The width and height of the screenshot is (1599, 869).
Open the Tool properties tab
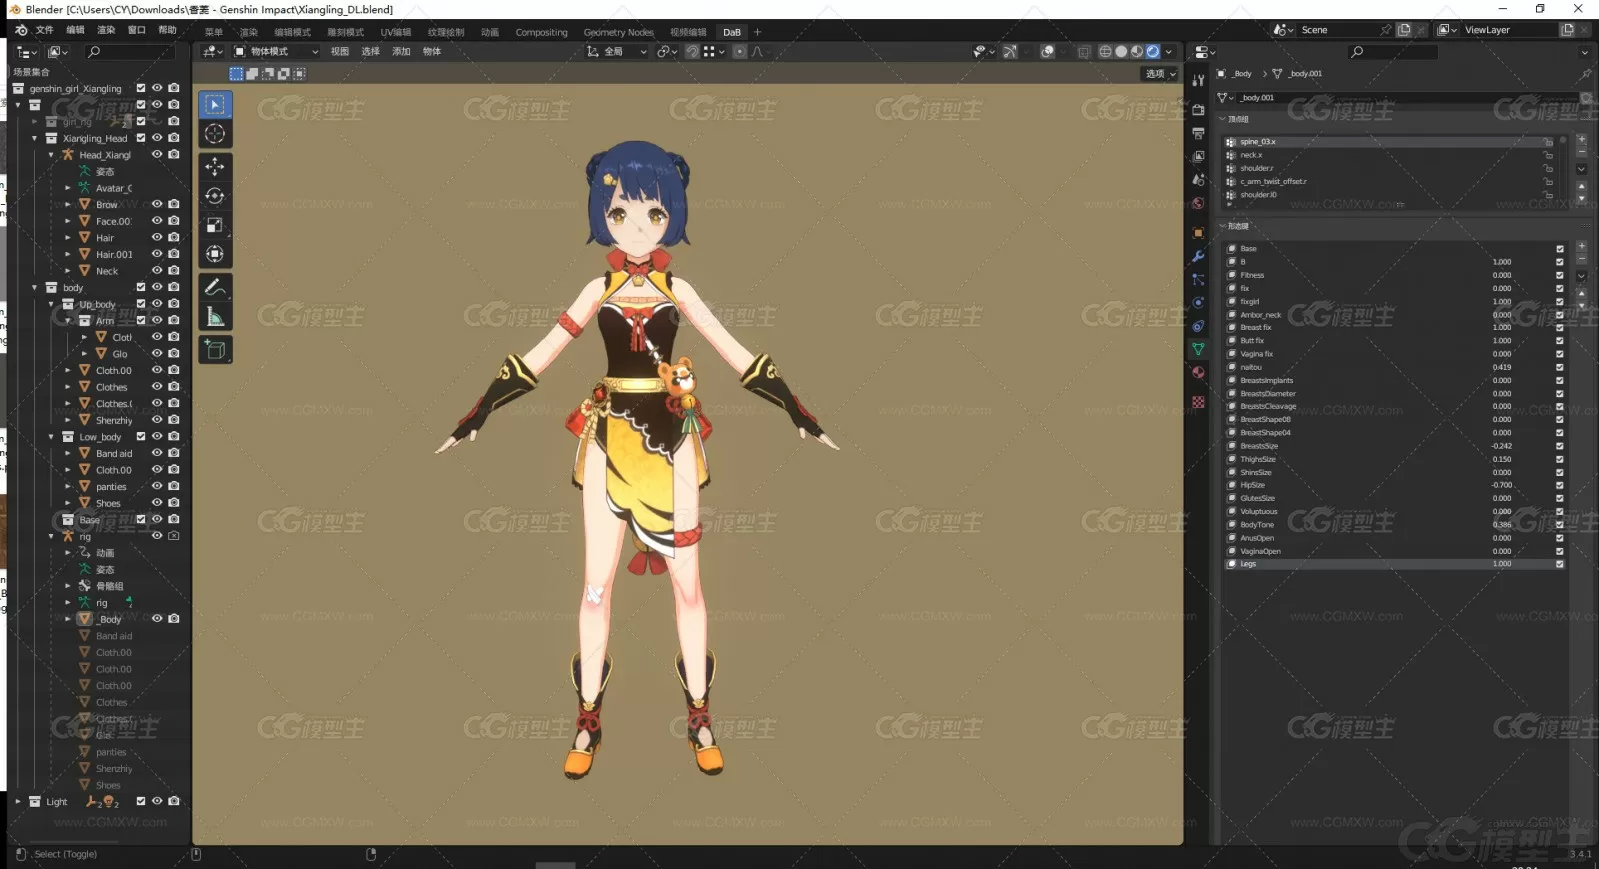point(1198,81)
